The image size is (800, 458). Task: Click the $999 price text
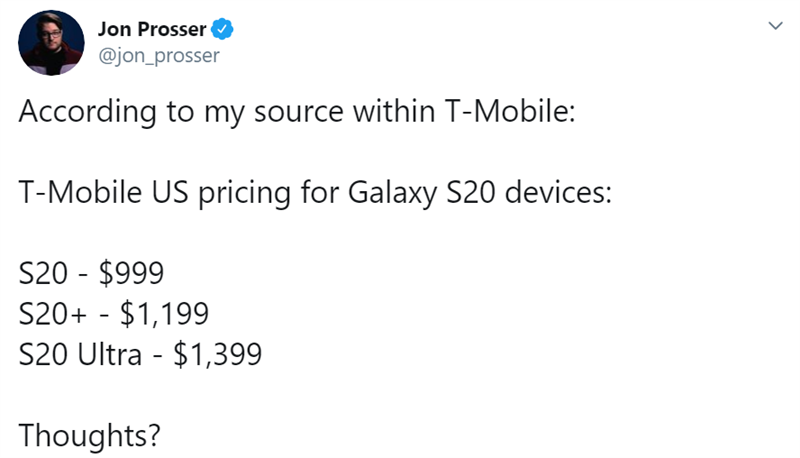(x=131, y=273)
